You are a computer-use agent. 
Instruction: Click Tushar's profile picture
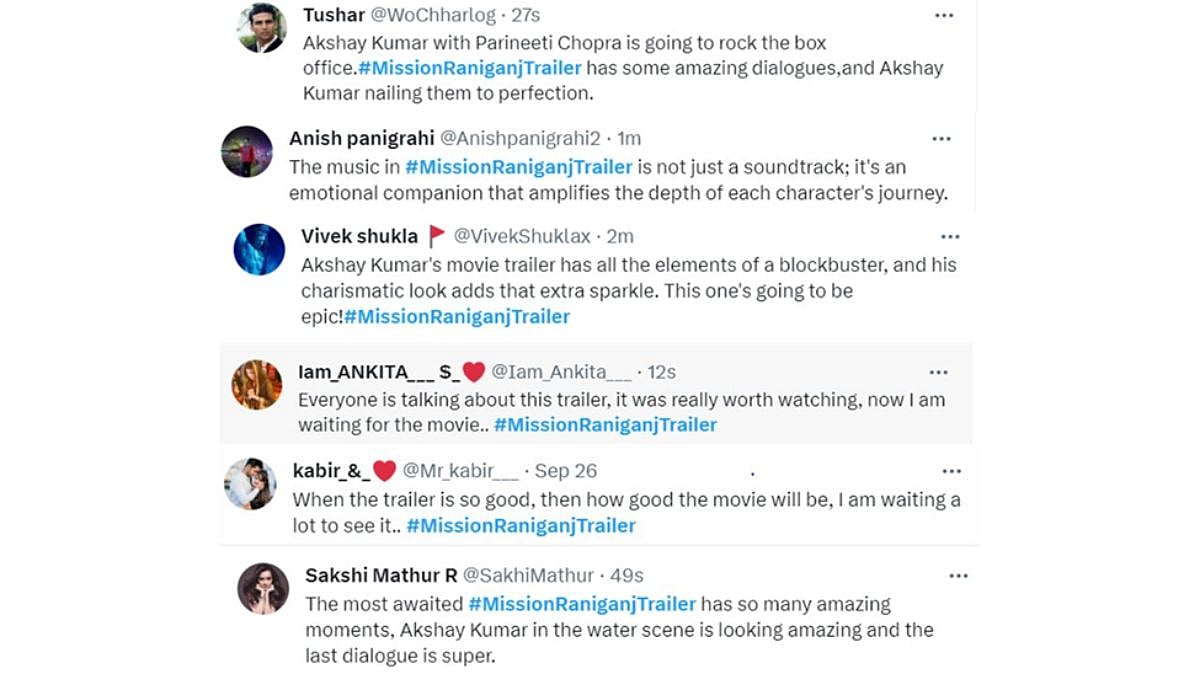tap(262, 28)
